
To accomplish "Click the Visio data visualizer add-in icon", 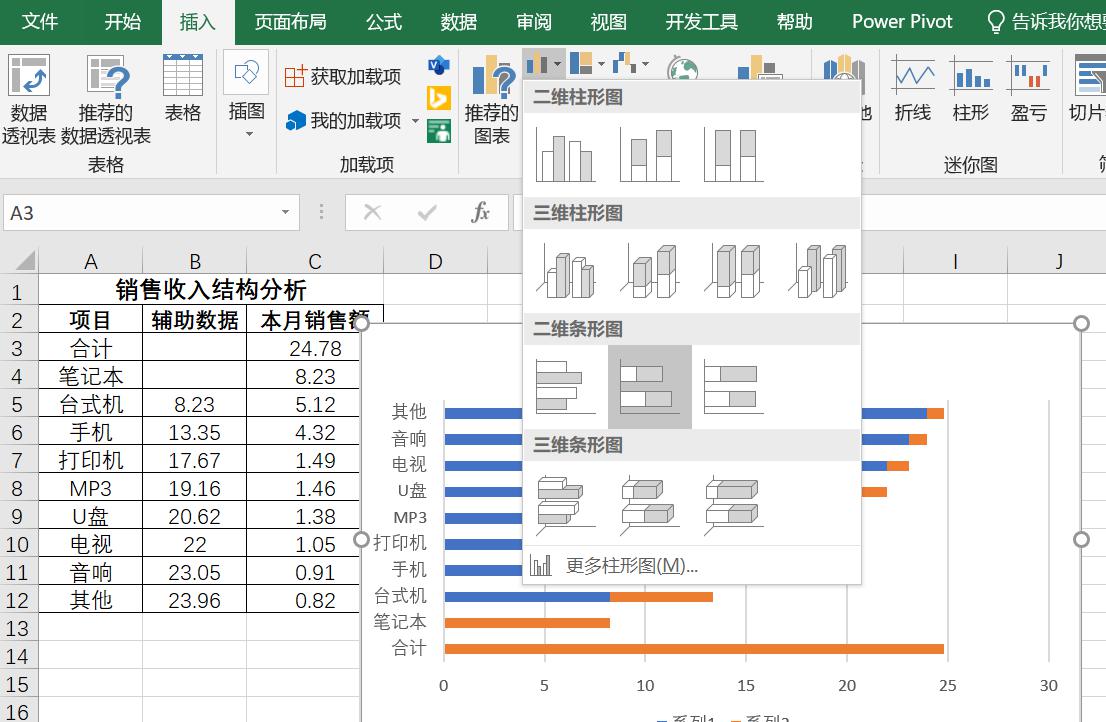I will [x=439, y=66].
